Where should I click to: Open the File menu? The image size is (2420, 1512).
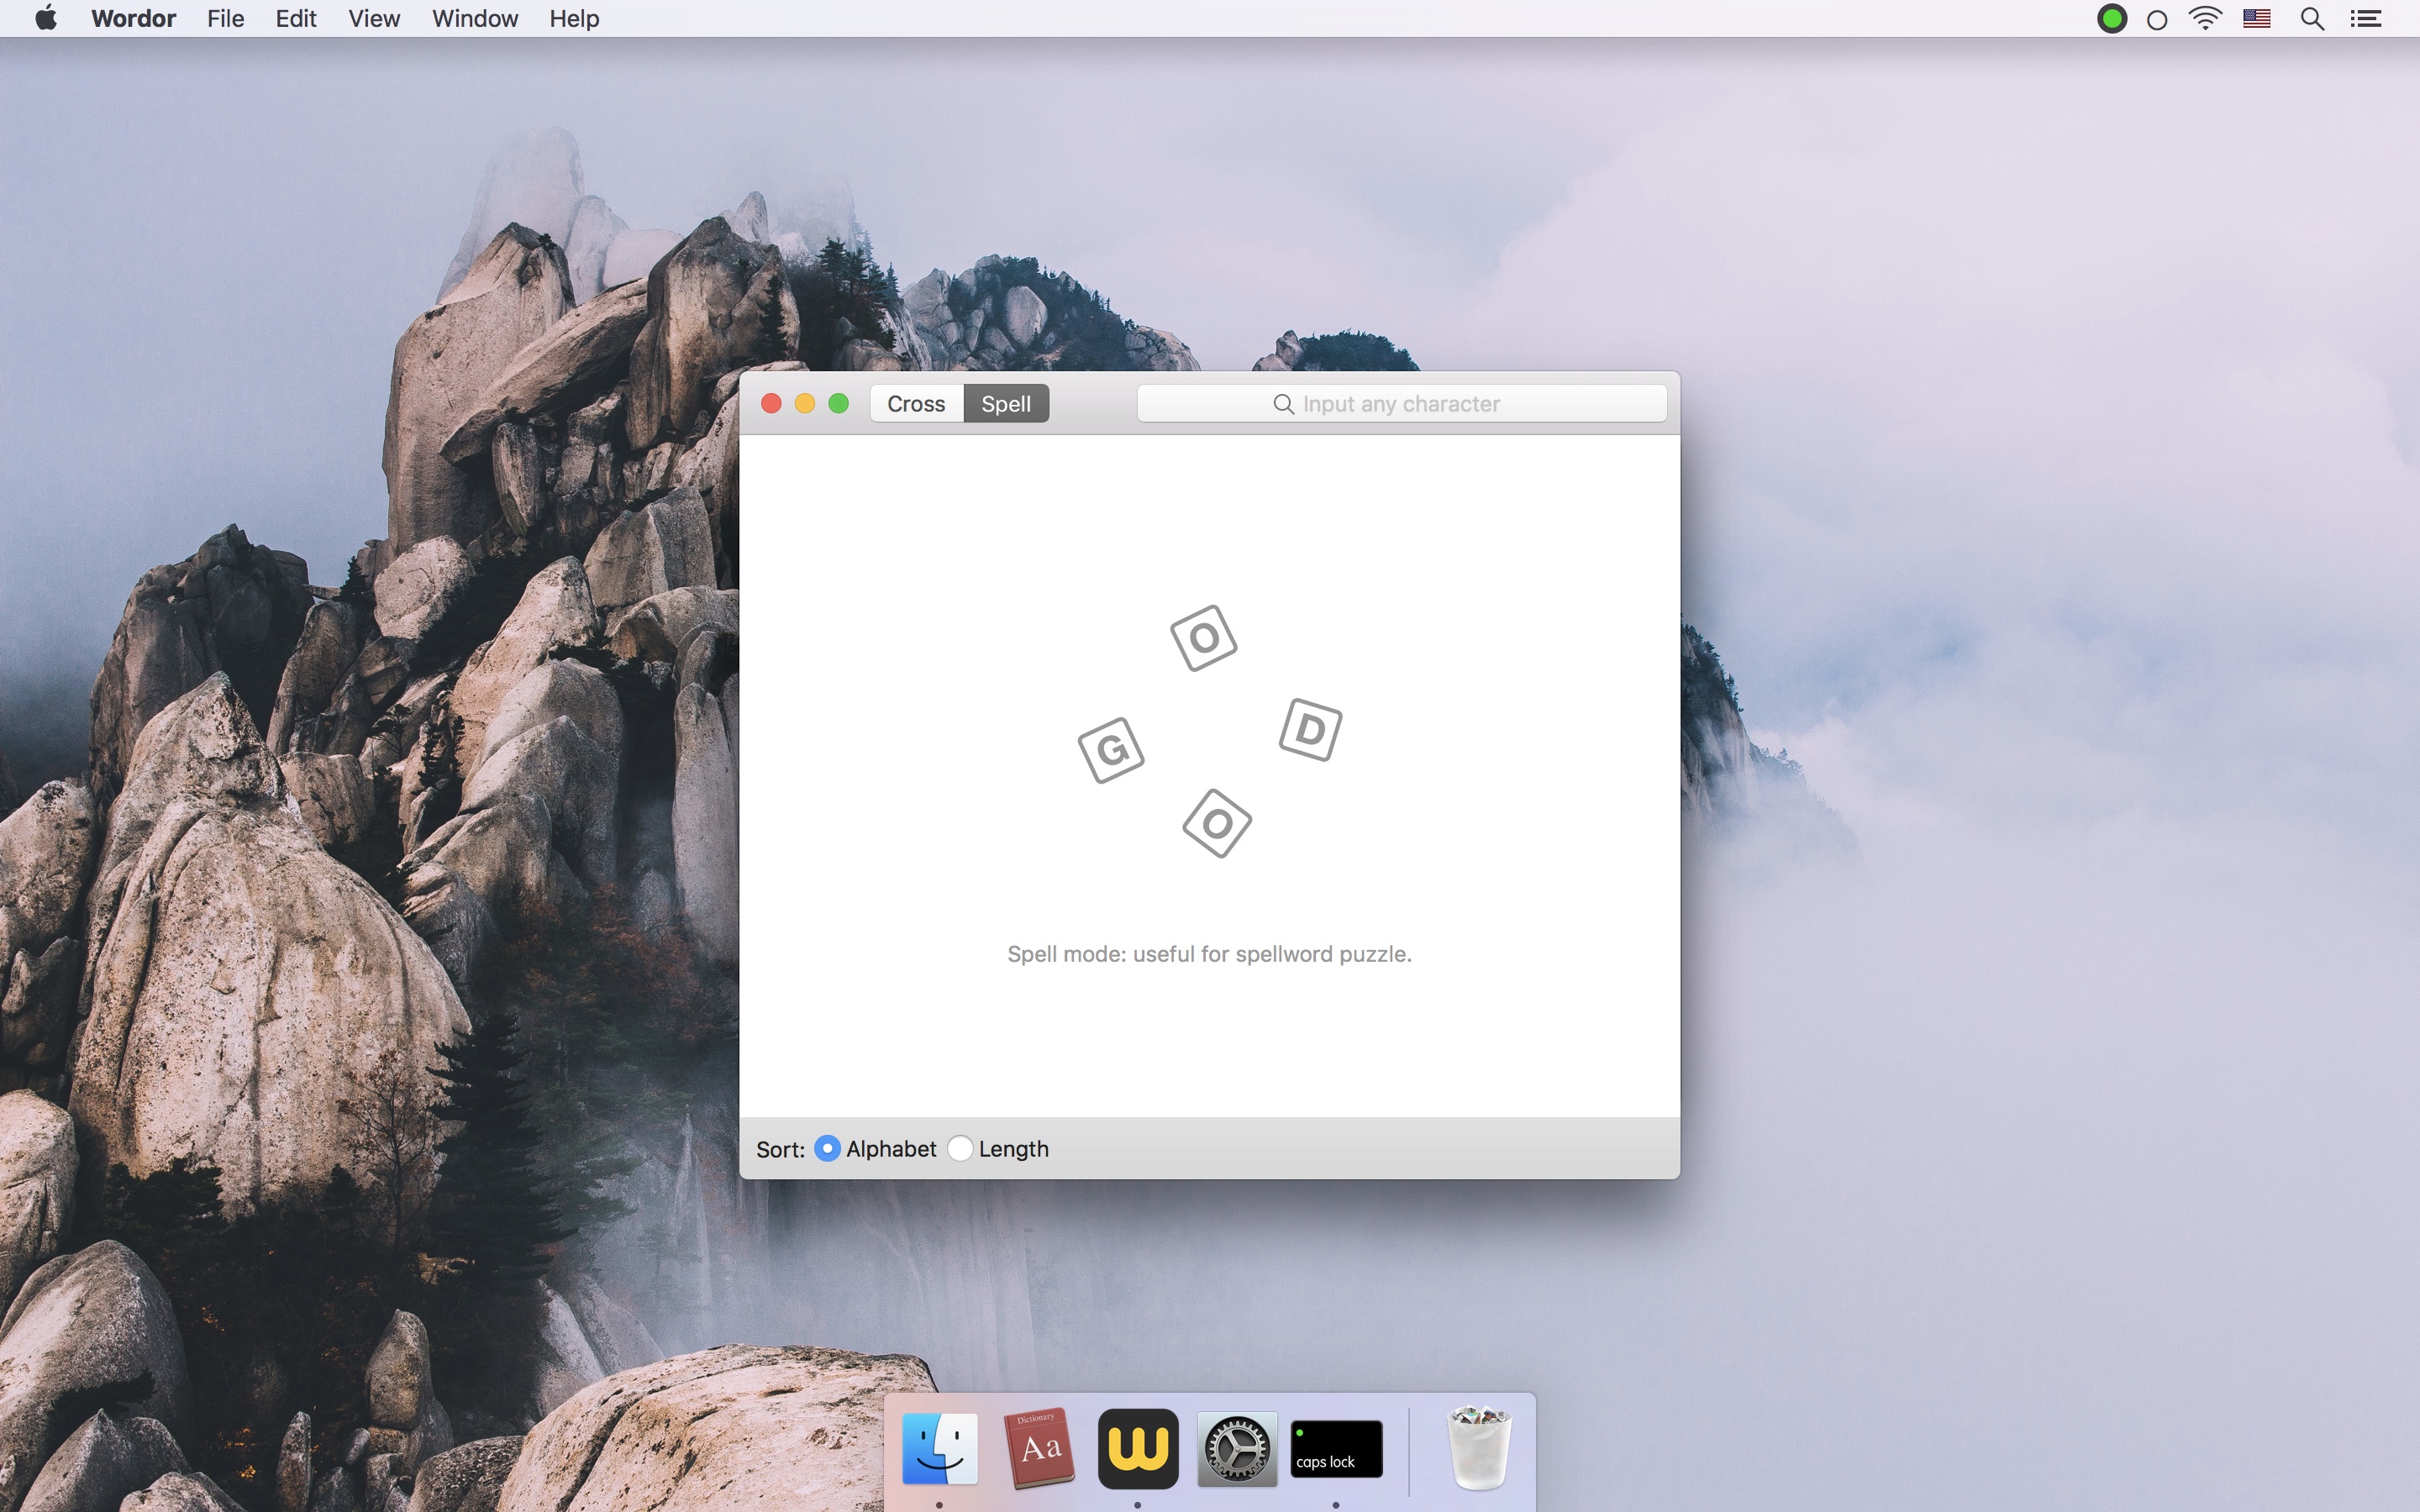tap(226, 19)
